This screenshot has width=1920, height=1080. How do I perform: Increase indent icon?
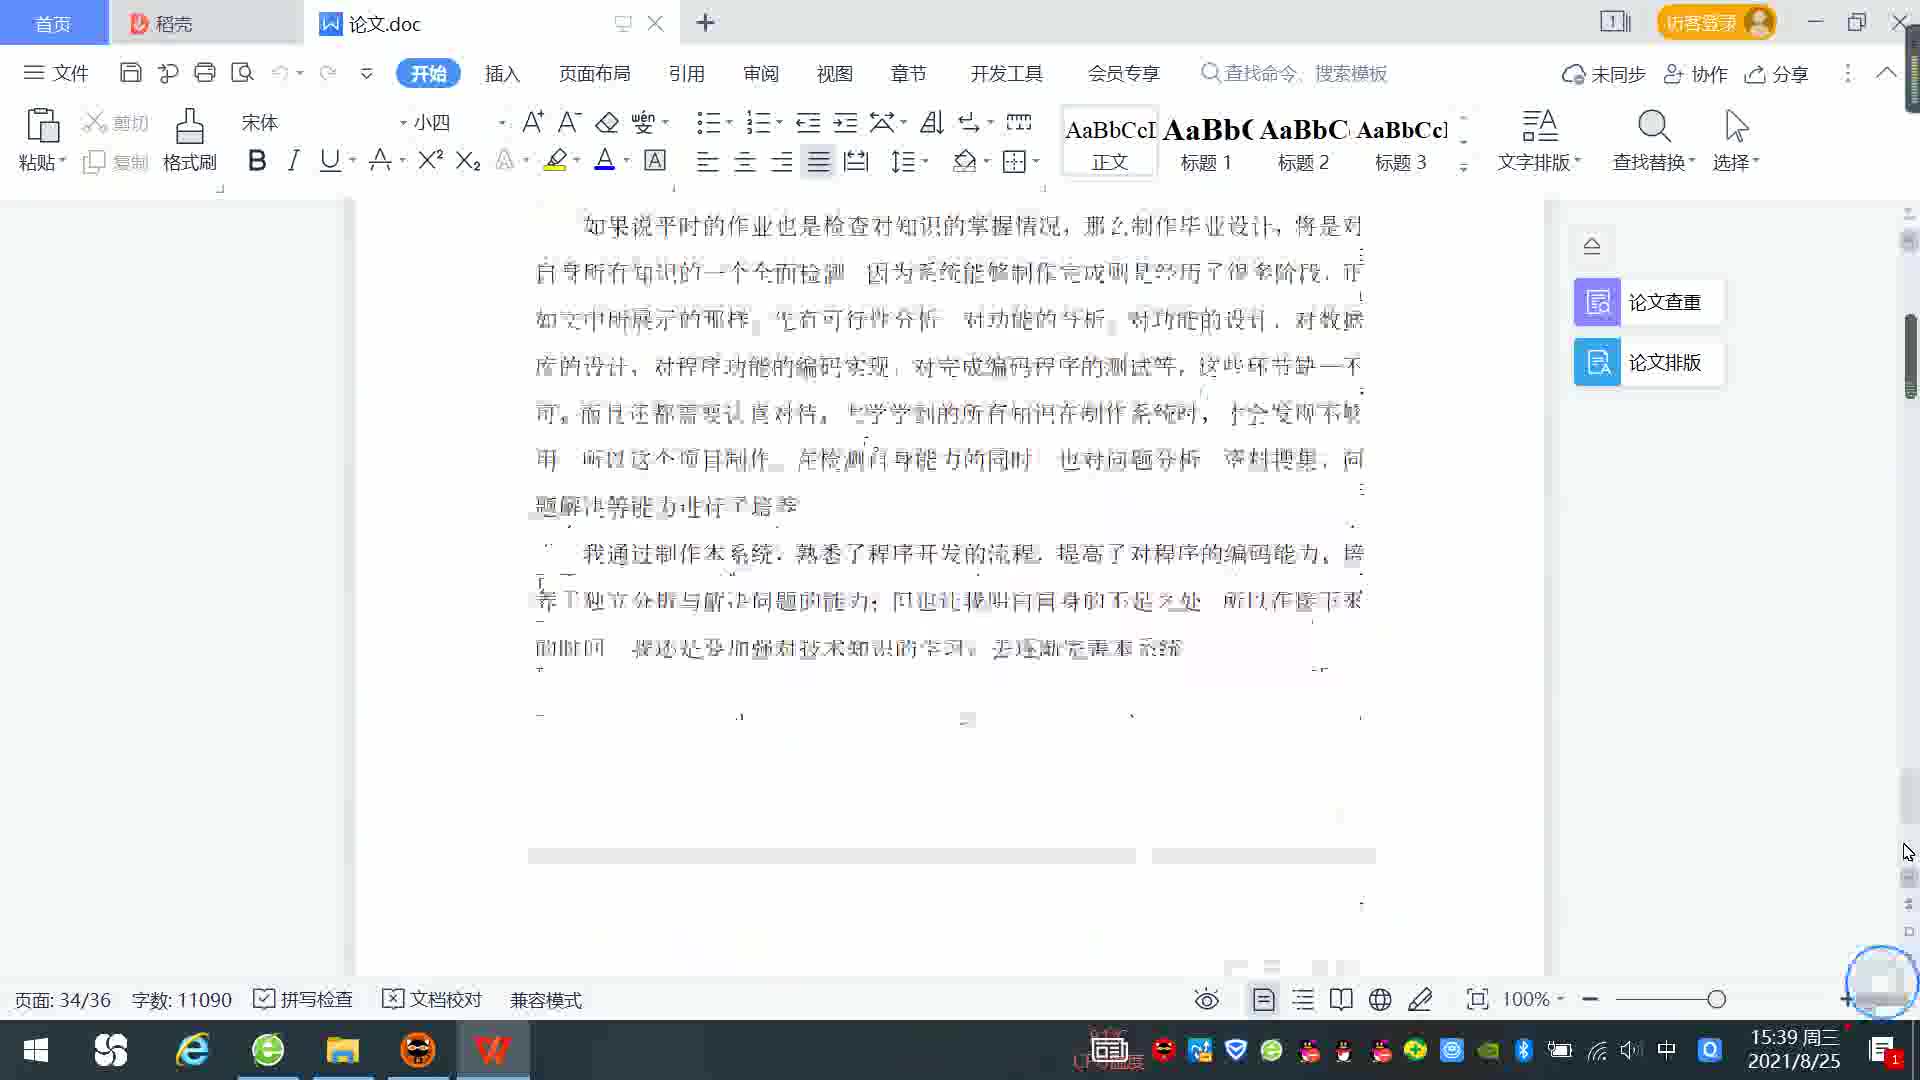845,122
